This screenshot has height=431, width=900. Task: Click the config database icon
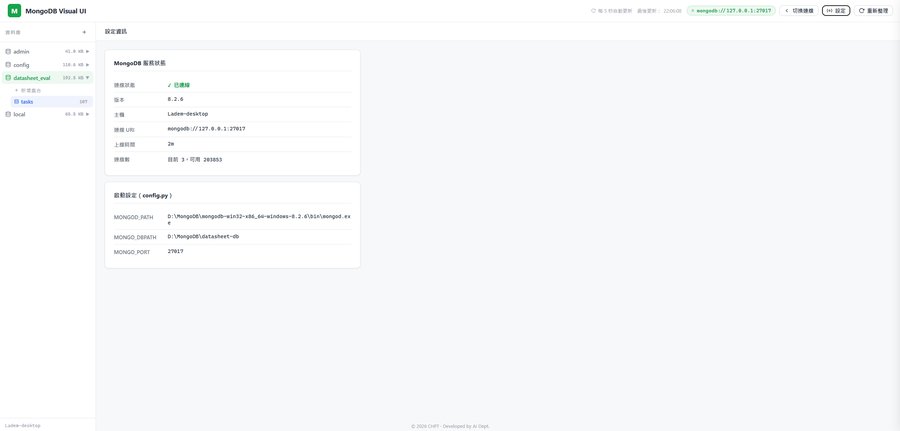[x=8, y=65]
